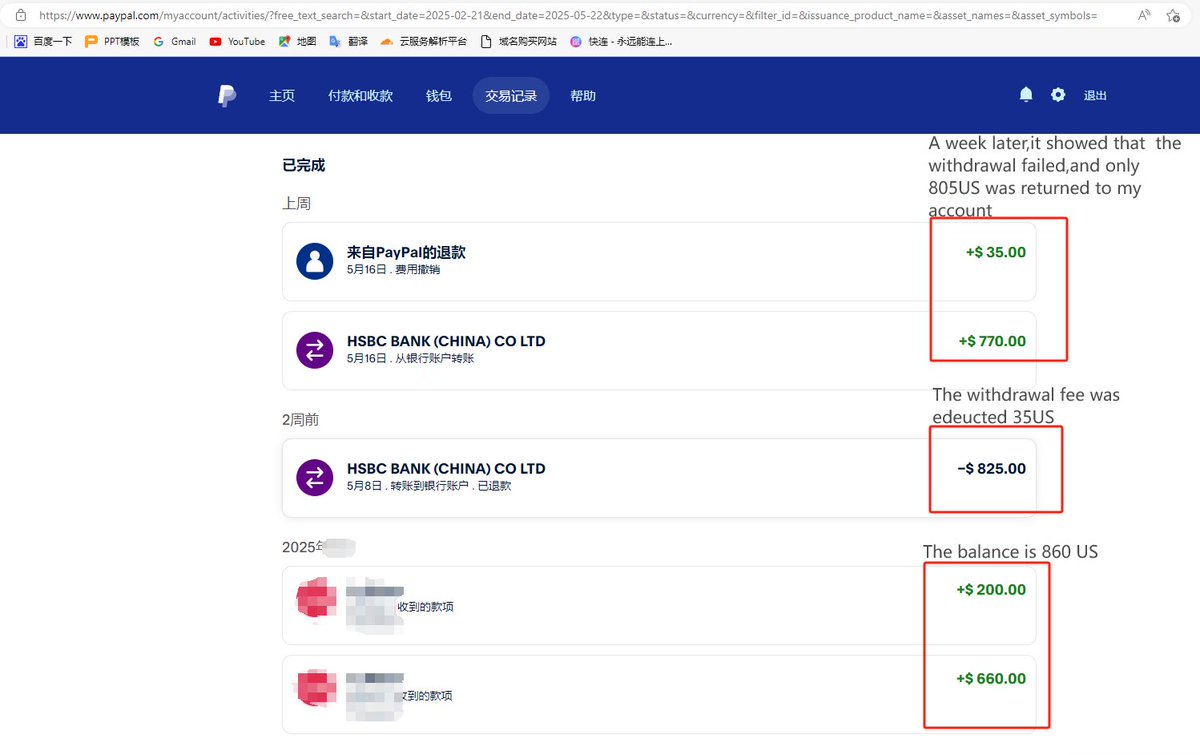
Task: Open the PPT模板 bookmark
Action: (112, 42)
